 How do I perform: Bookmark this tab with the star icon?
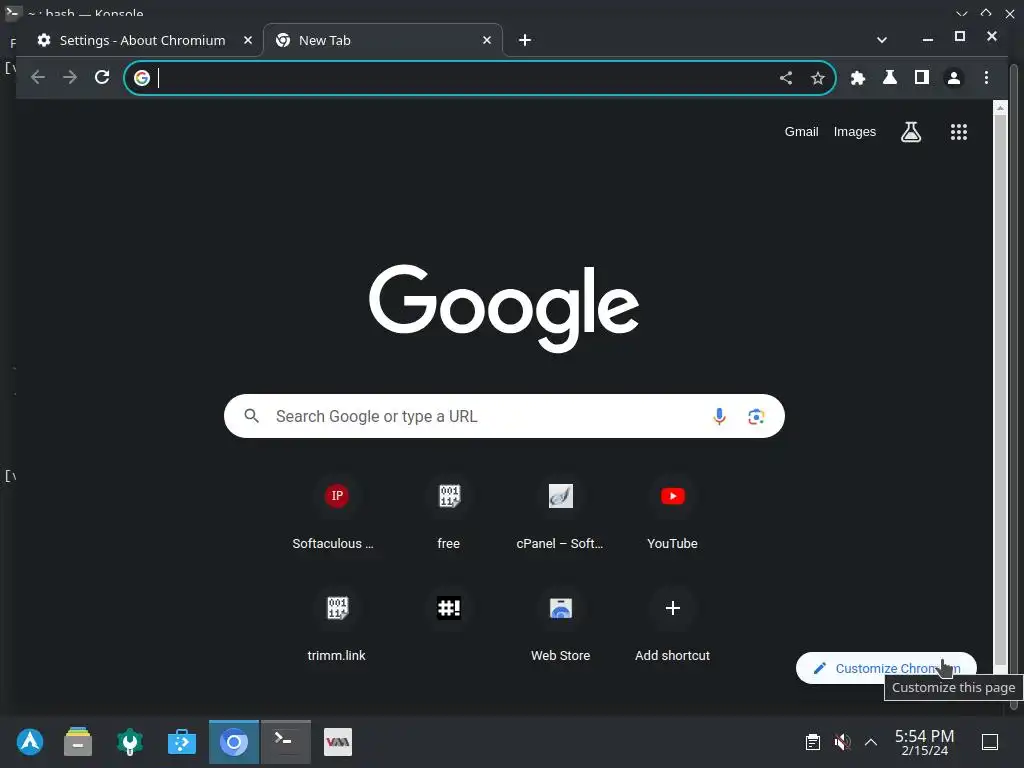tap(818, 78)
